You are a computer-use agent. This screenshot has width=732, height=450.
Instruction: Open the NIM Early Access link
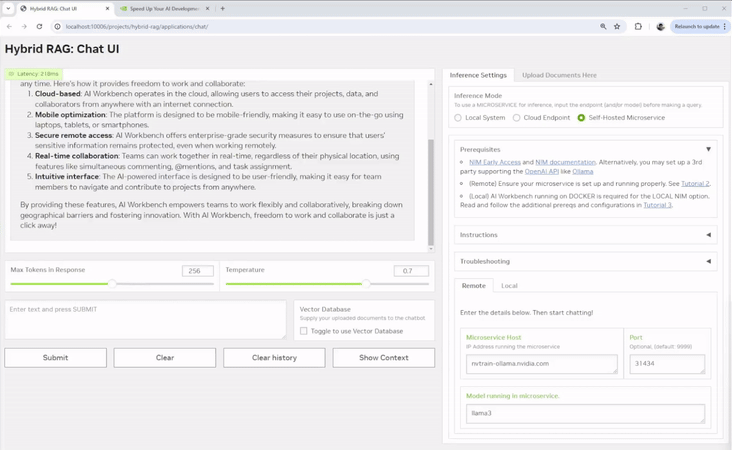point(495,162)
